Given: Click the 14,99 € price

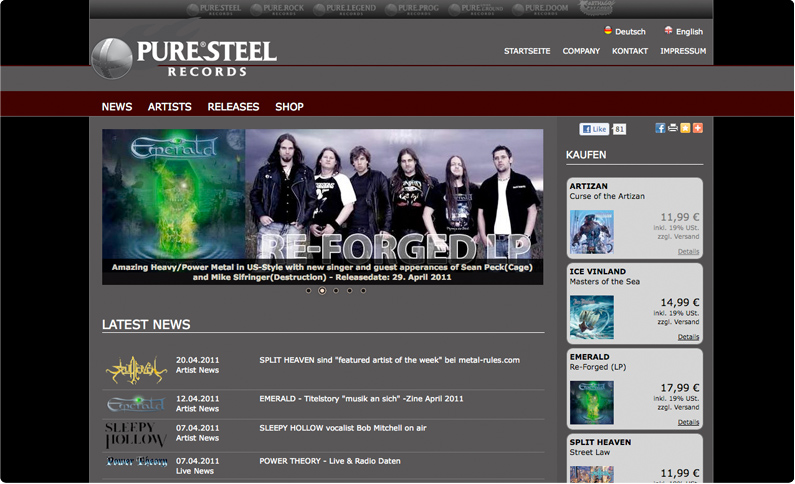Looking at the screenshot, I should [x=679, y=303].
